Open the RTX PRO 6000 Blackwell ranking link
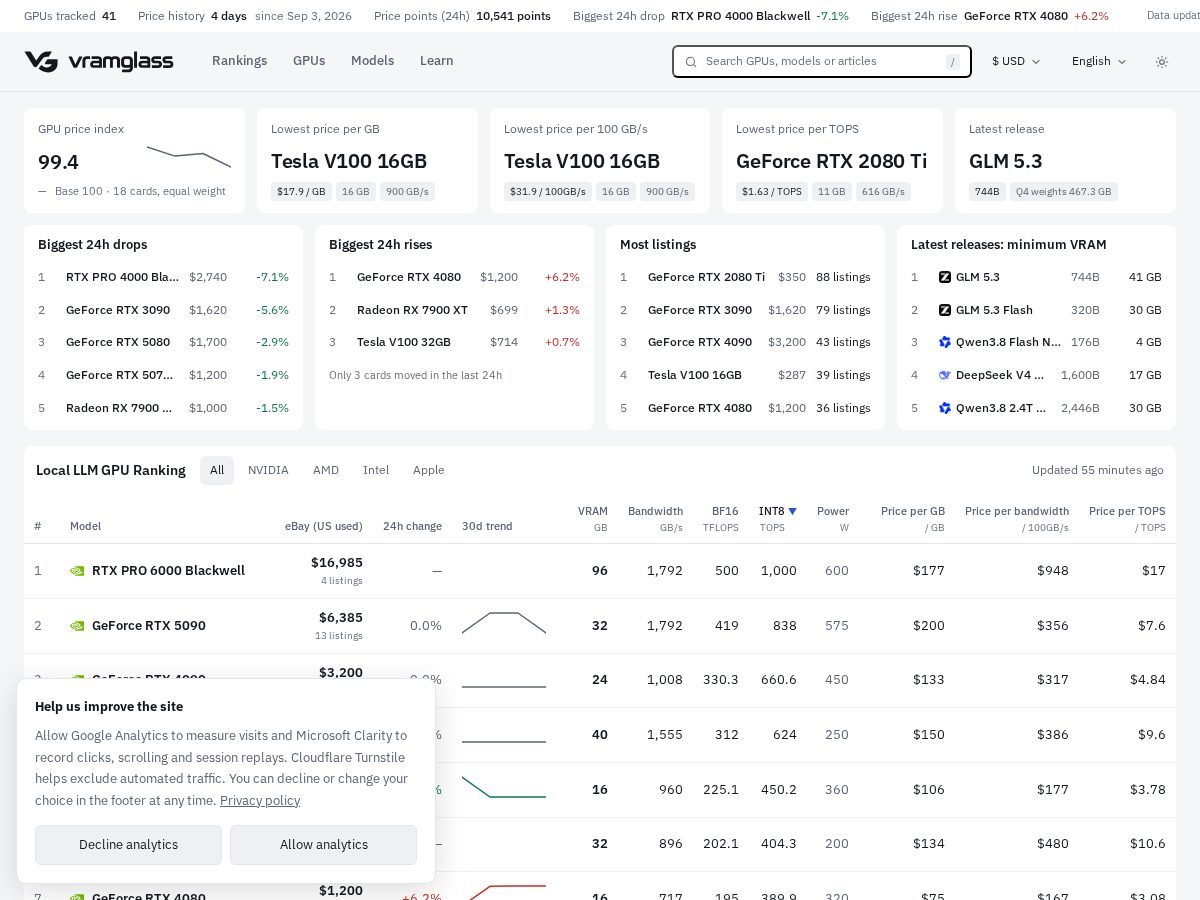The image size is (1200, 900). tap(168, 571)
